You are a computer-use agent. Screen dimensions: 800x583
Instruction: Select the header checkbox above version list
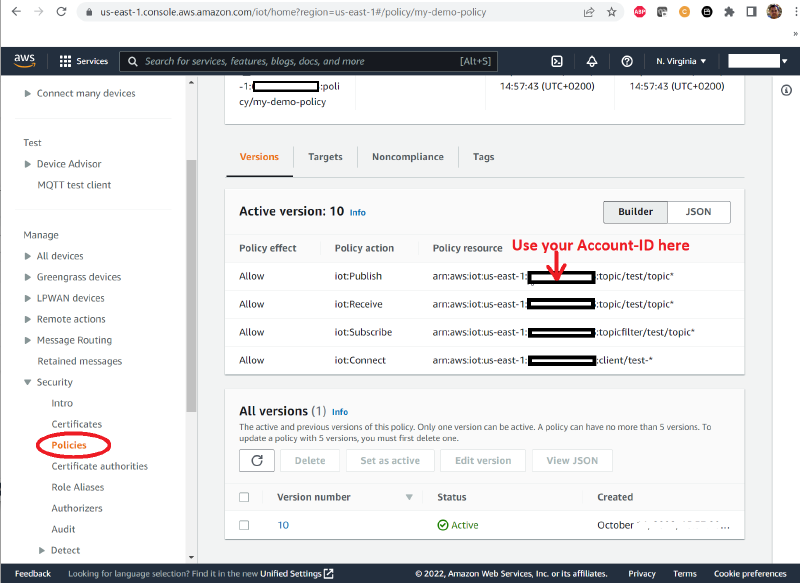click(x=244, y=497)
